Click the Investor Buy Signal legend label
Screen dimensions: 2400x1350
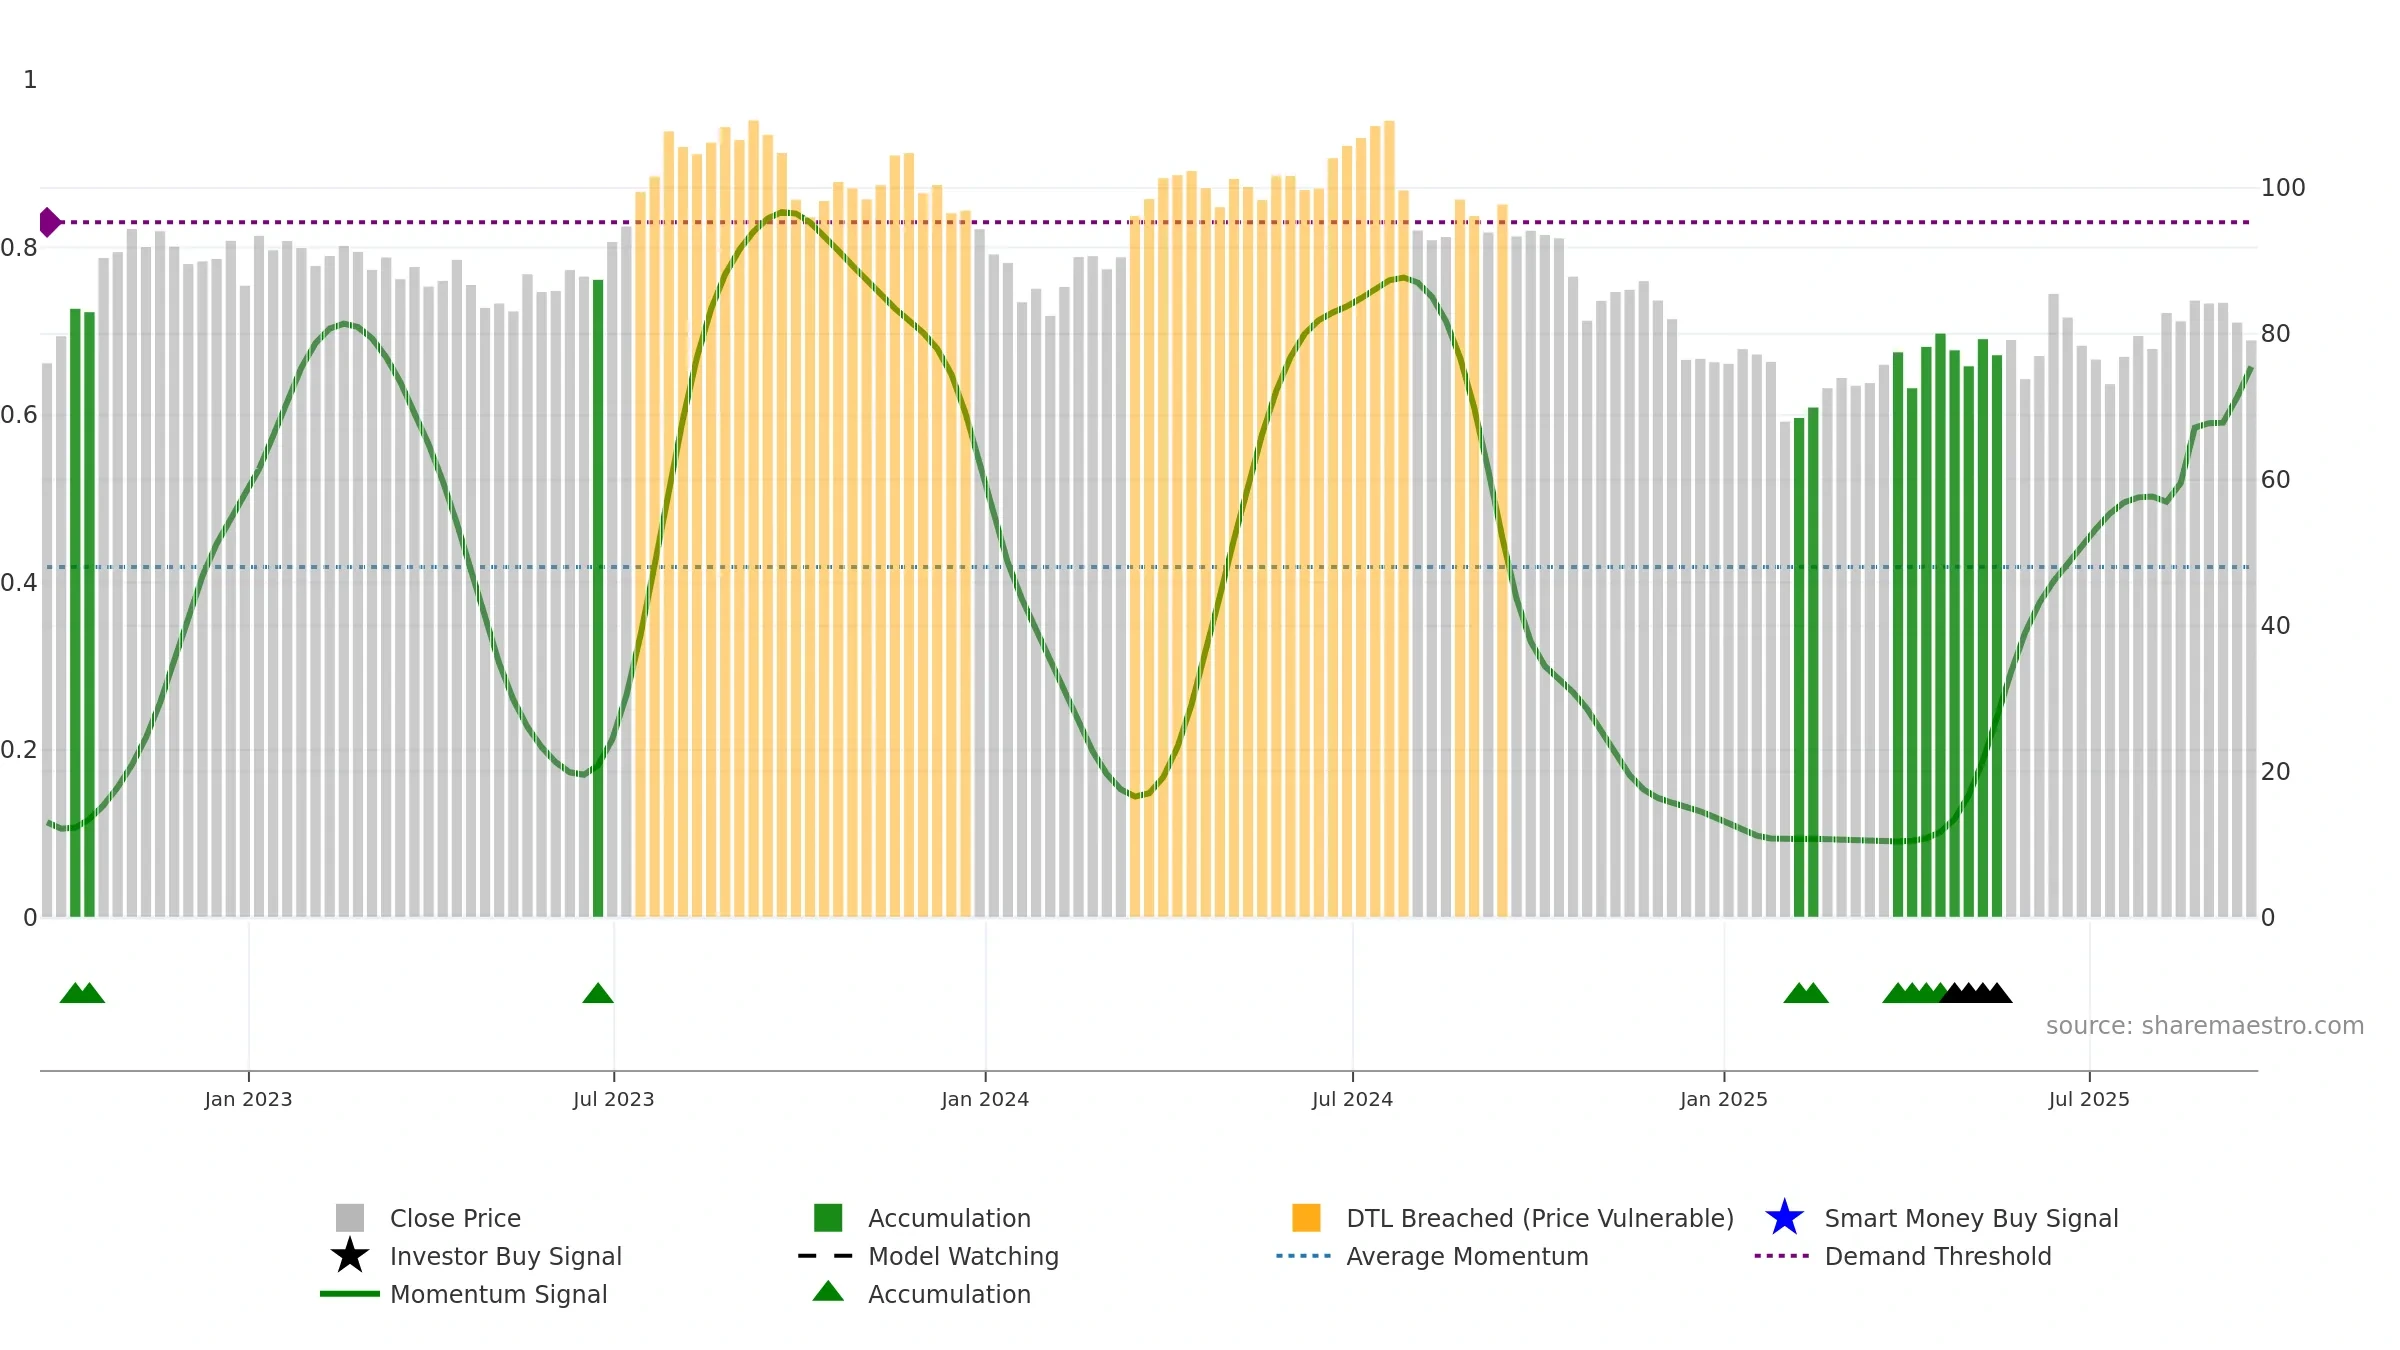tap(506, 1257)
